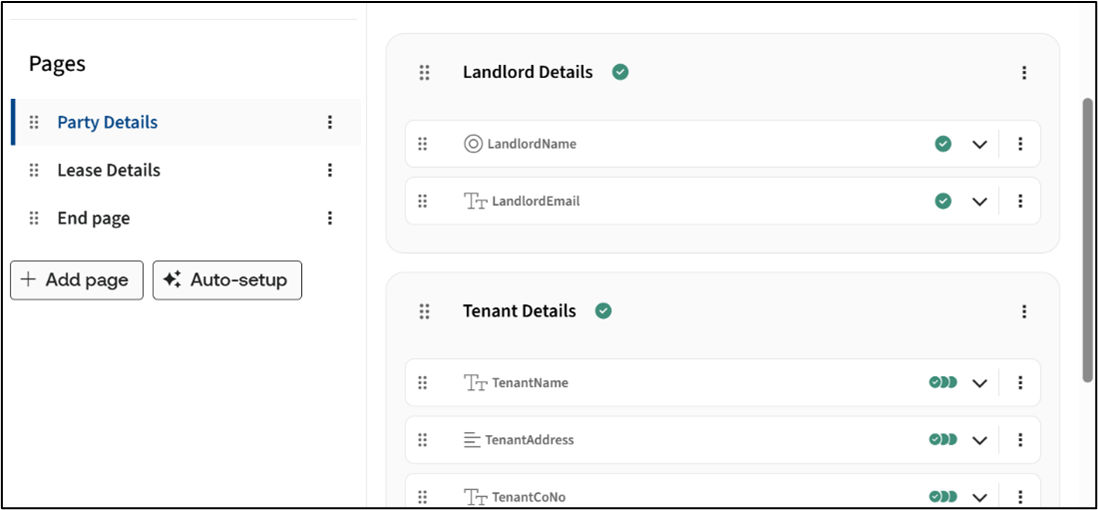Select the Lease Details page
This screenshot has width=1098, height=510.
pyautogui.click(x=108, y=170)
